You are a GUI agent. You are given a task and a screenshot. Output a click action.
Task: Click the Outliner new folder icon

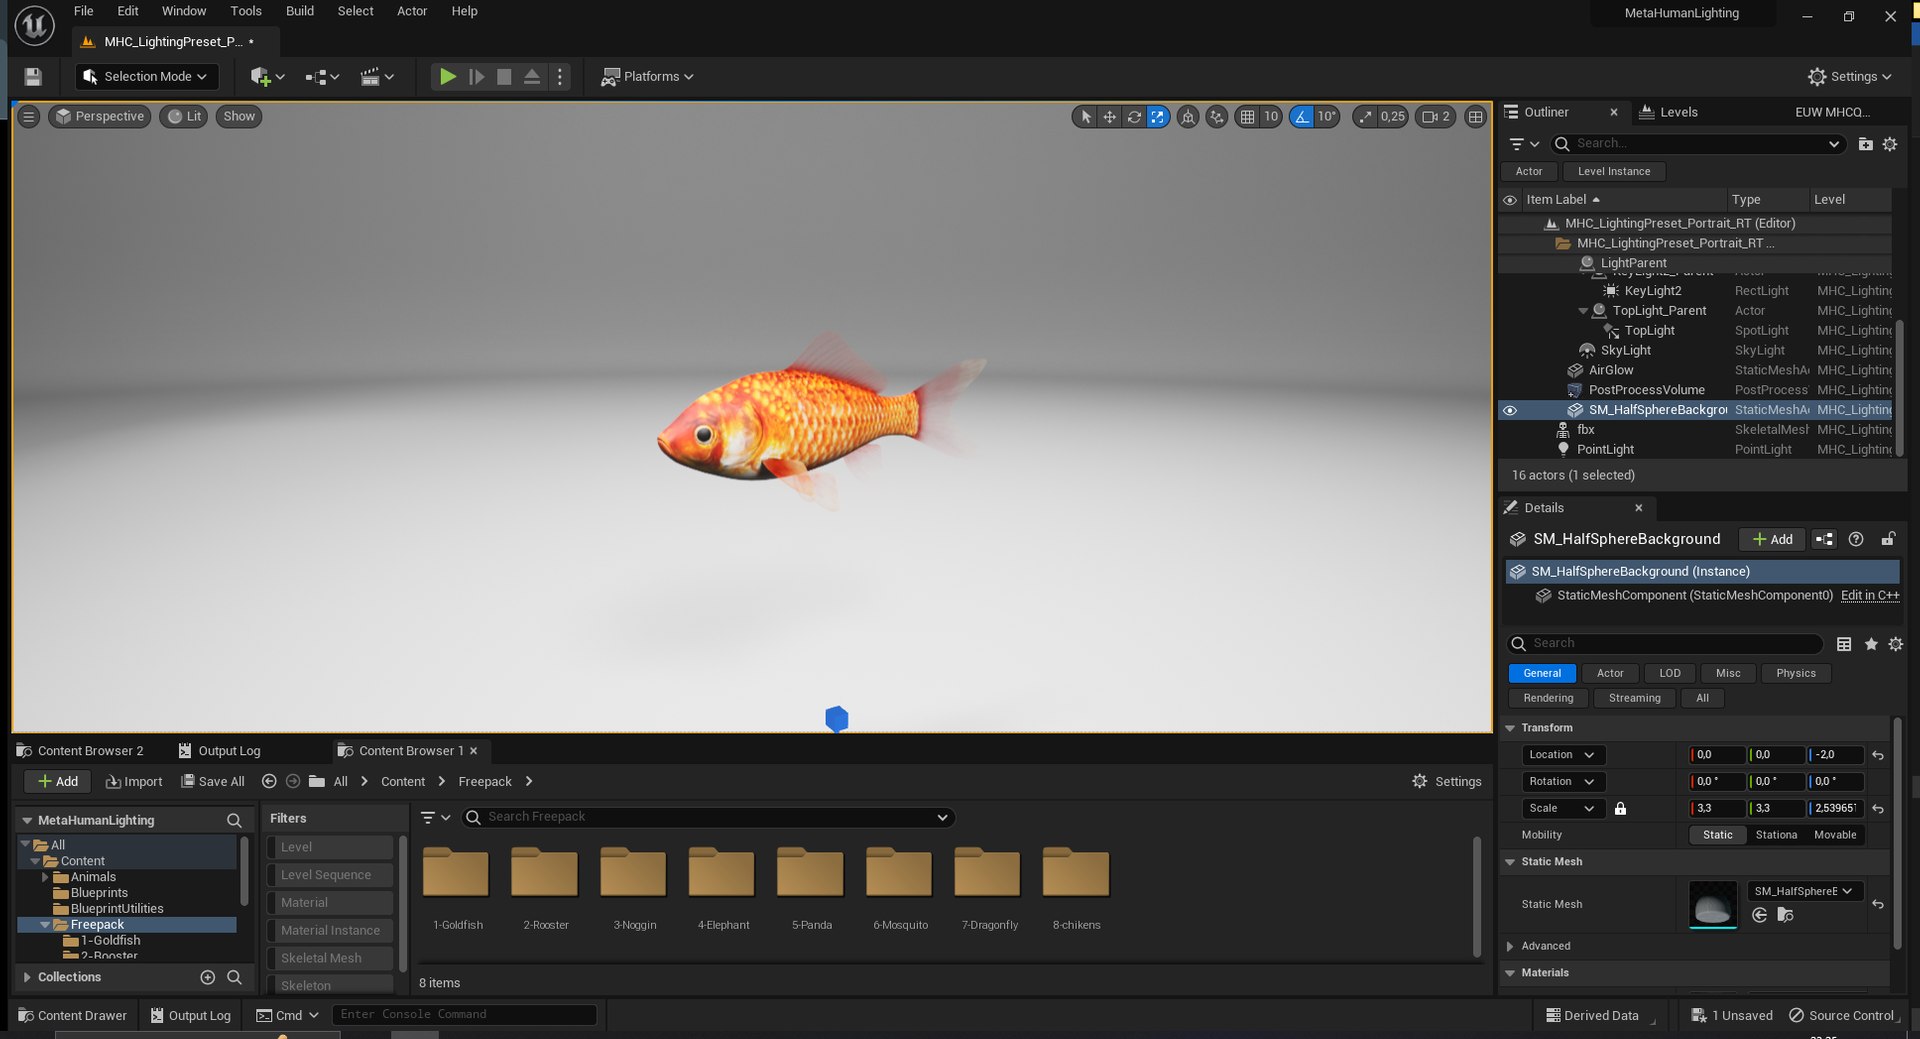pyautogui.click(x=1865, y=144)
